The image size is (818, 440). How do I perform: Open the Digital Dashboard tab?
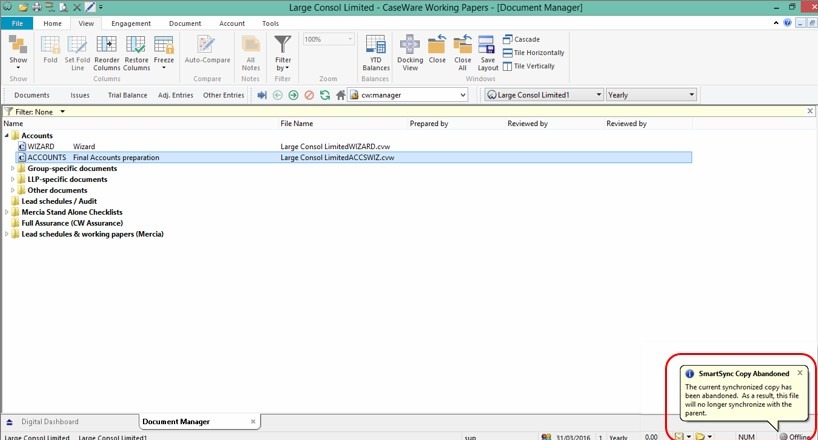coord(50,422)
